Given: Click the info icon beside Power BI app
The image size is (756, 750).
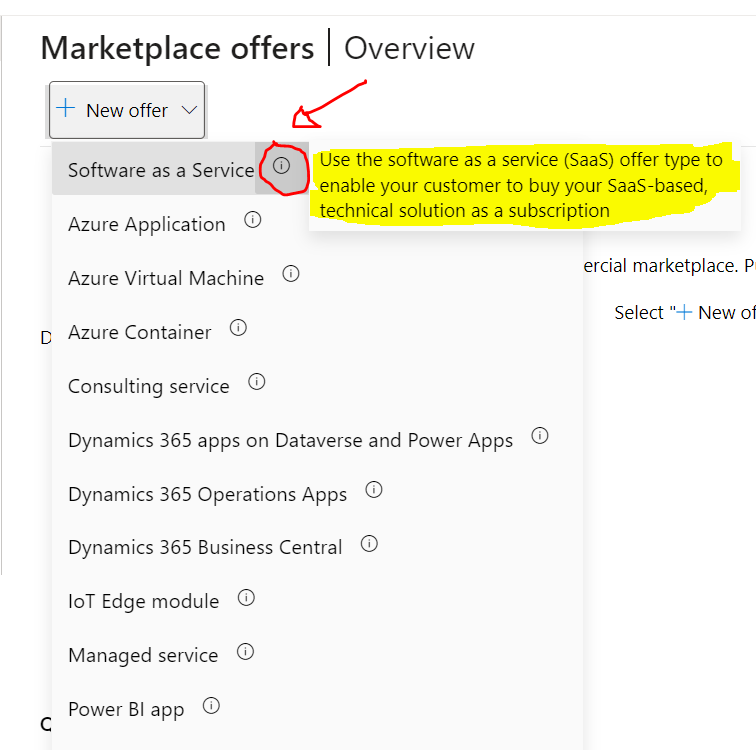Looking at the screenshot, I should (211, 706).
